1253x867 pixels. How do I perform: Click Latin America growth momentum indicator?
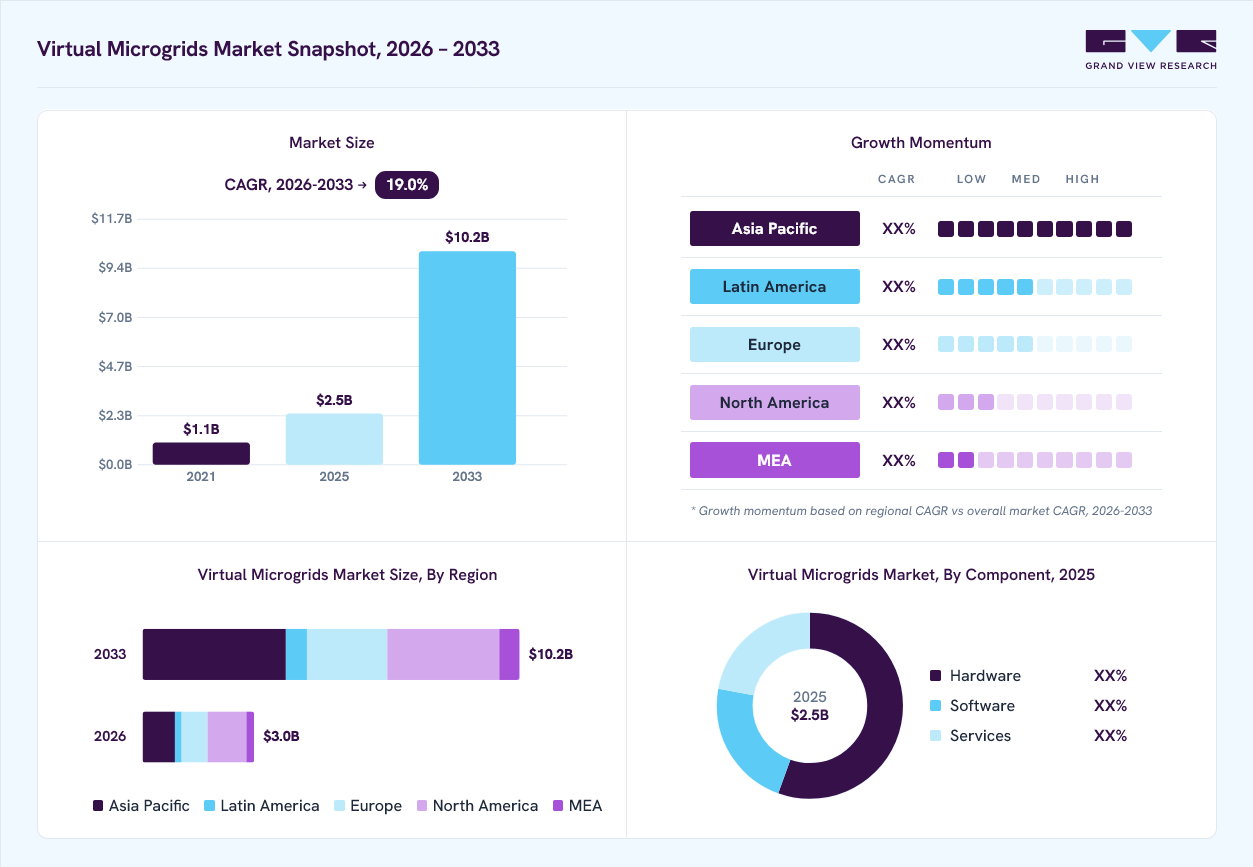[x=1035, y=287]
